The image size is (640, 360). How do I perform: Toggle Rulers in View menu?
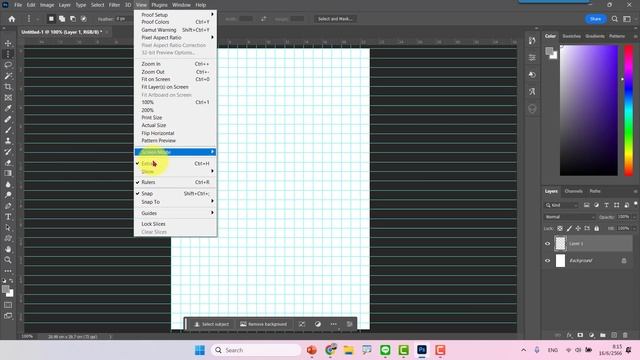[175, 182]
